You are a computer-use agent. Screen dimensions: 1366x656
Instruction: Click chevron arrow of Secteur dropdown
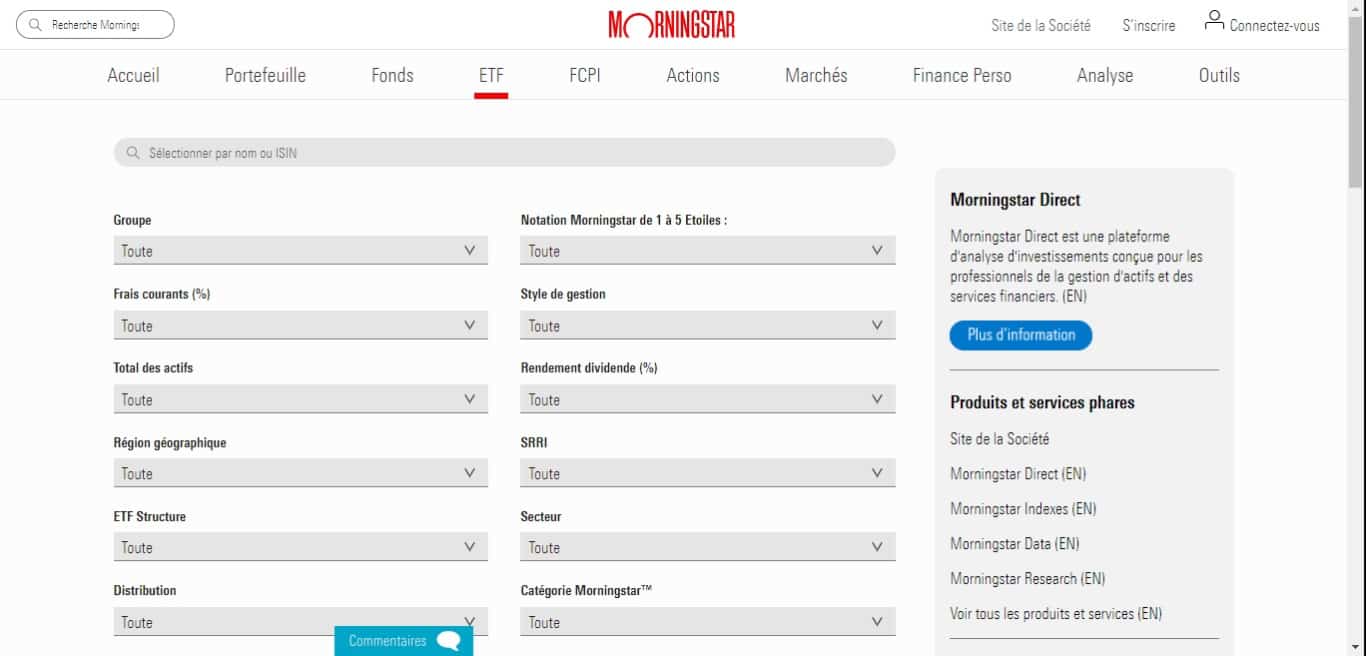(x=877, y=547)
